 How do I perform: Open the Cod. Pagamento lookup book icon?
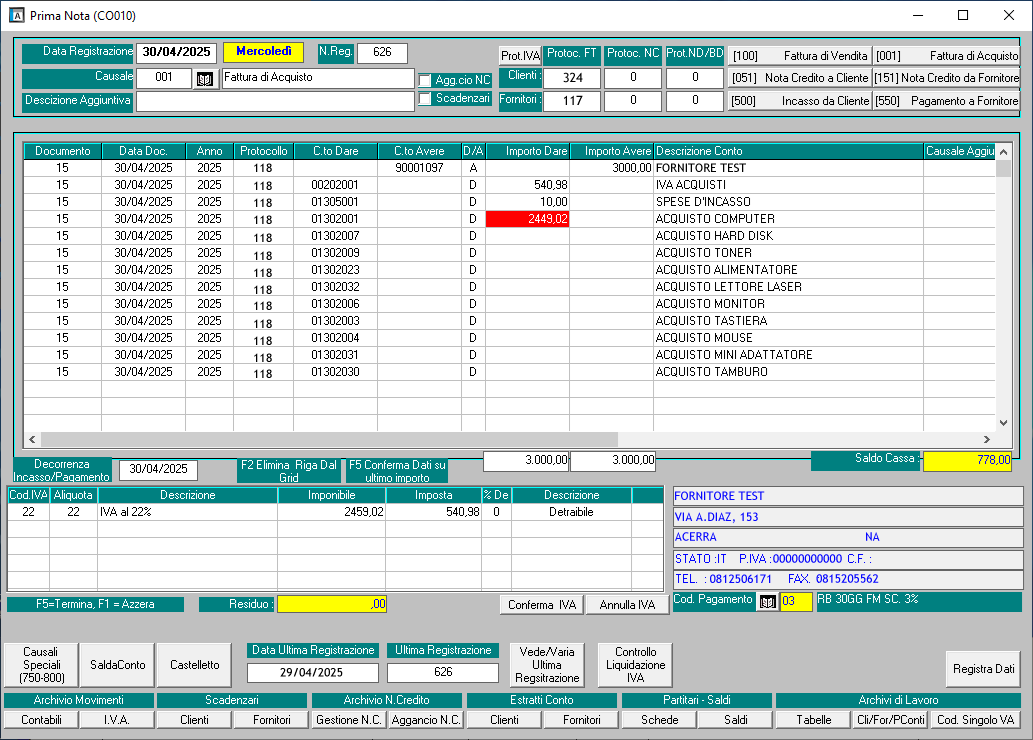767,602
